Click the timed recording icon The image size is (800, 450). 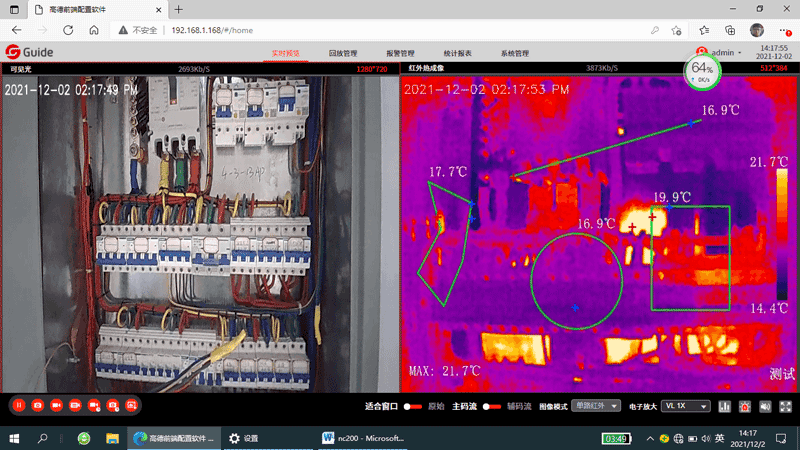point(93,406)
